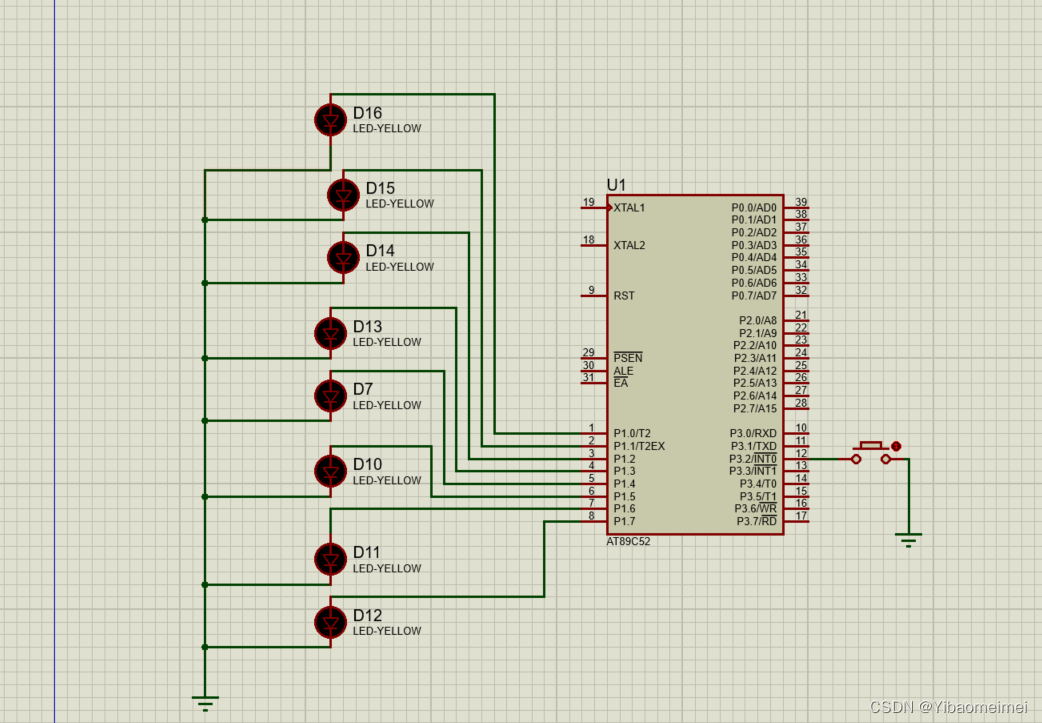Click the push button switch on P3.2
Viewport: 1042px width, 723px height.
coord(871,453)
